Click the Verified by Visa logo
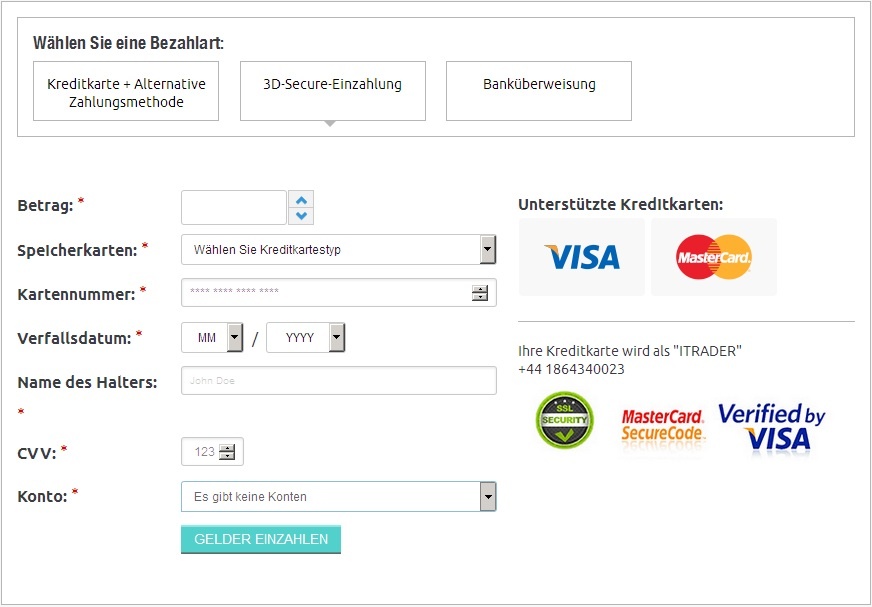The width and height of the screenshot is (872, 607). [771, 427]
